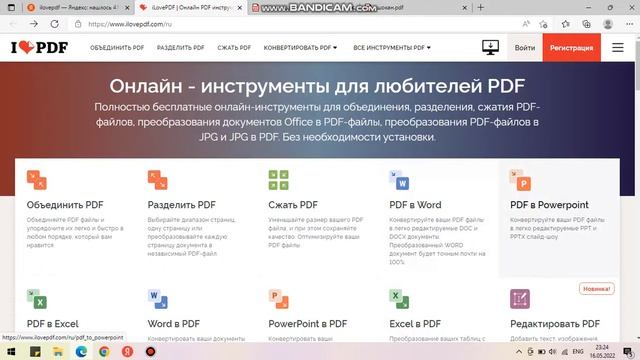This screenshot has height=360, width=640.
Task: Open the PDF в Word title link
Action: 415,205
